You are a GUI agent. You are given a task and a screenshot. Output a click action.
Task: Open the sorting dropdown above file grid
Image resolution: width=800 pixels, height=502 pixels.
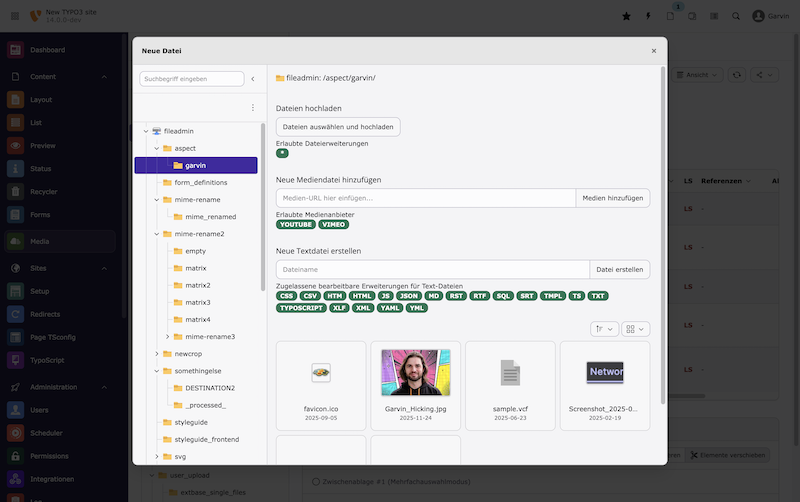click(605, 328)
